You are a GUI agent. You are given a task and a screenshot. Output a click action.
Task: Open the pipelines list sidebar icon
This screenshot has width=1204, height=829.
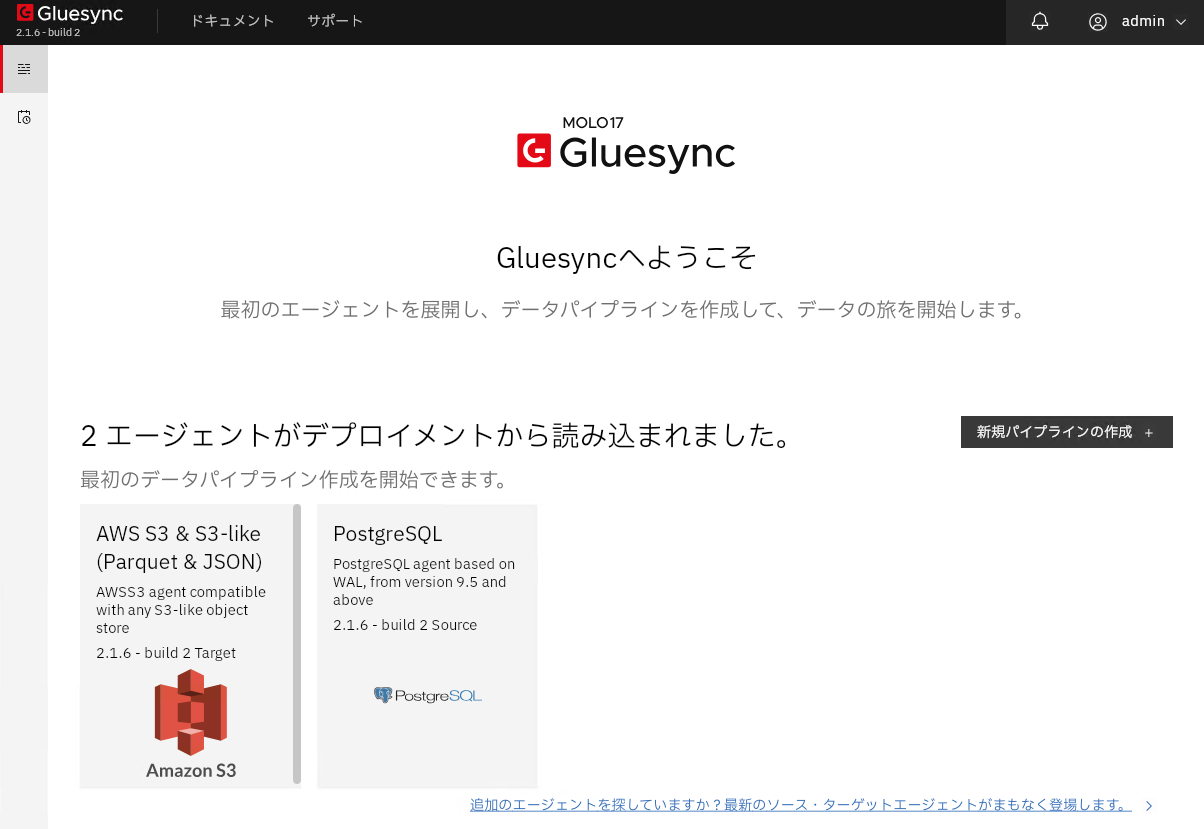(24, 69)
